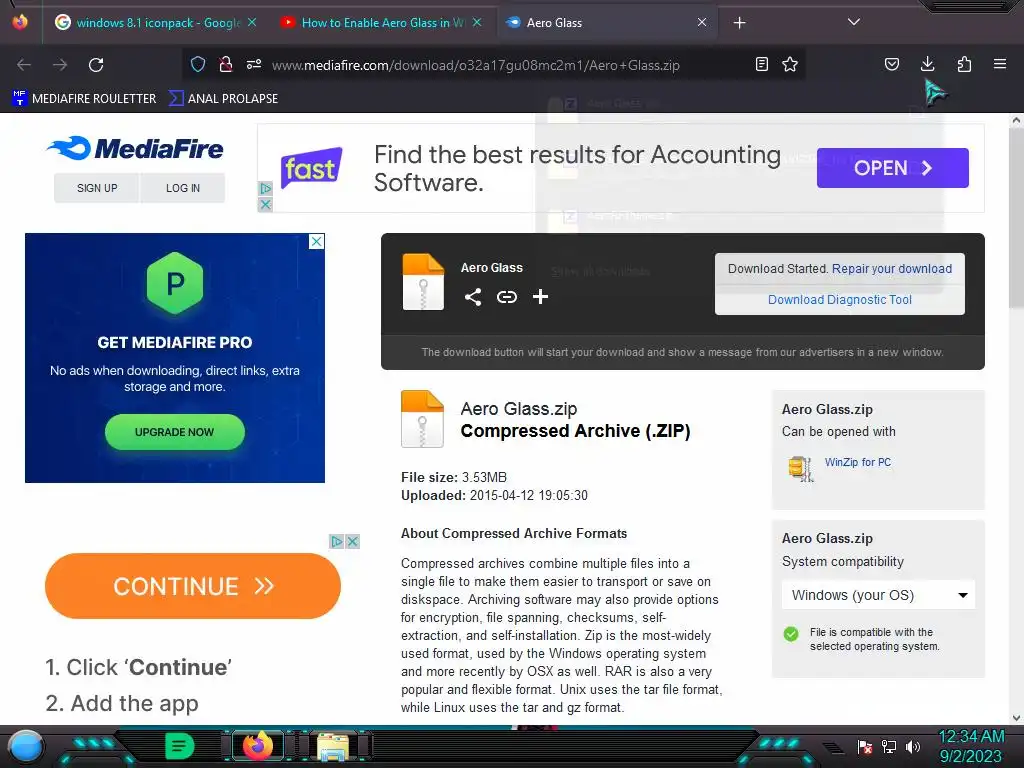Screen dimensions: 1024x768
Task: Click the LOG IN button
Action: (183, 188)
